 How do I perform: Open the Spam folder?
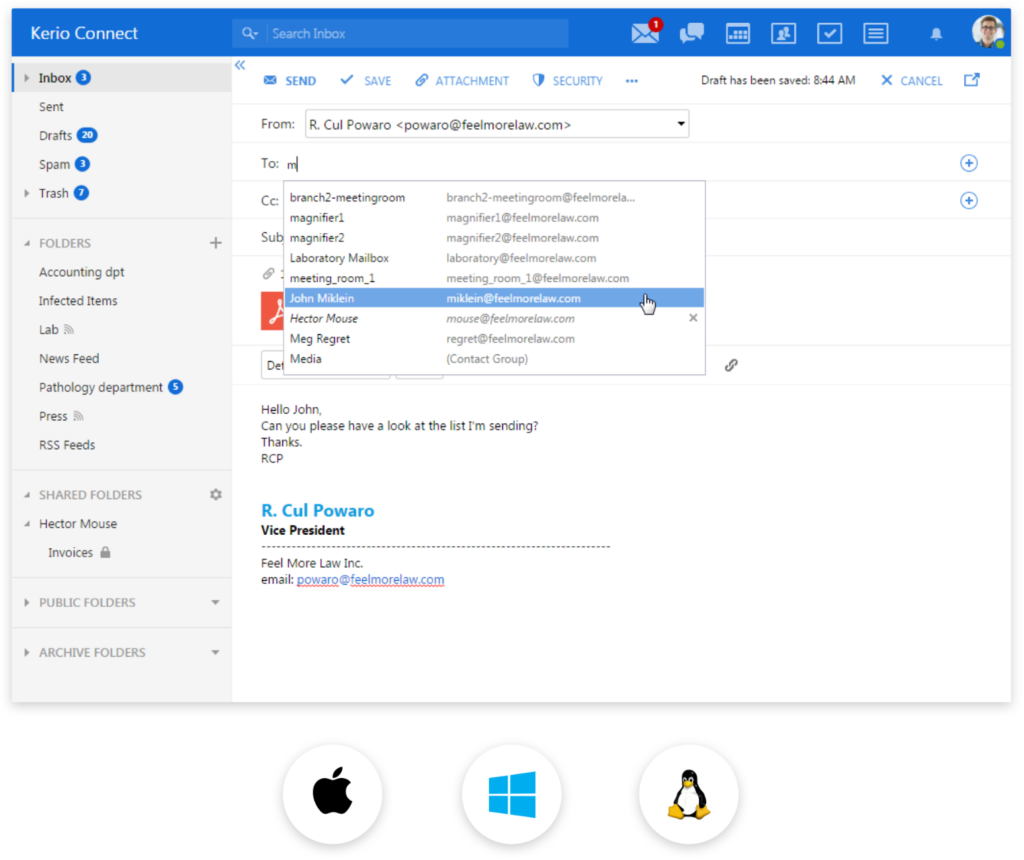[x=54, y=165]
